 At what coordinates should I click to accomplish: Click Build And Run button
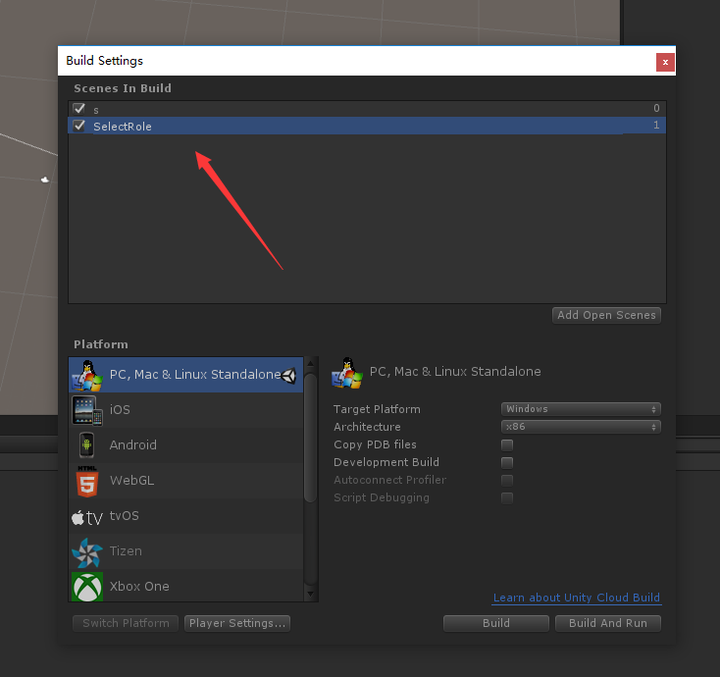click(608, 623)
